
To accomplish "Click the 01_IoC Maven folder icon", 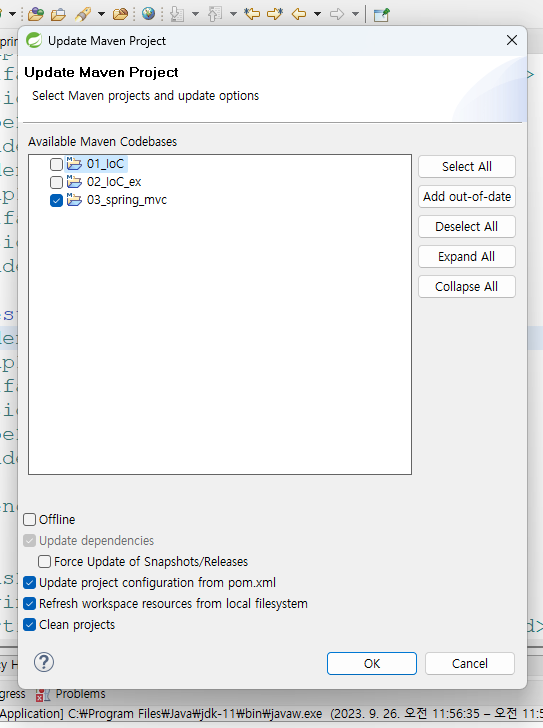I will tap(74, 163).
